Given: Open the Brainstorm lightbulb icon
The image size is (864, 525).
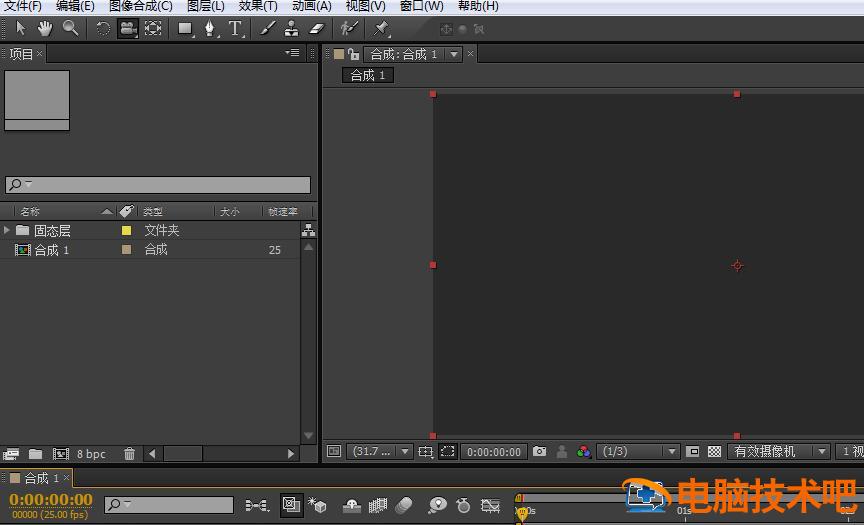Looking at the screenshot, I should click(x=437, y=505).
